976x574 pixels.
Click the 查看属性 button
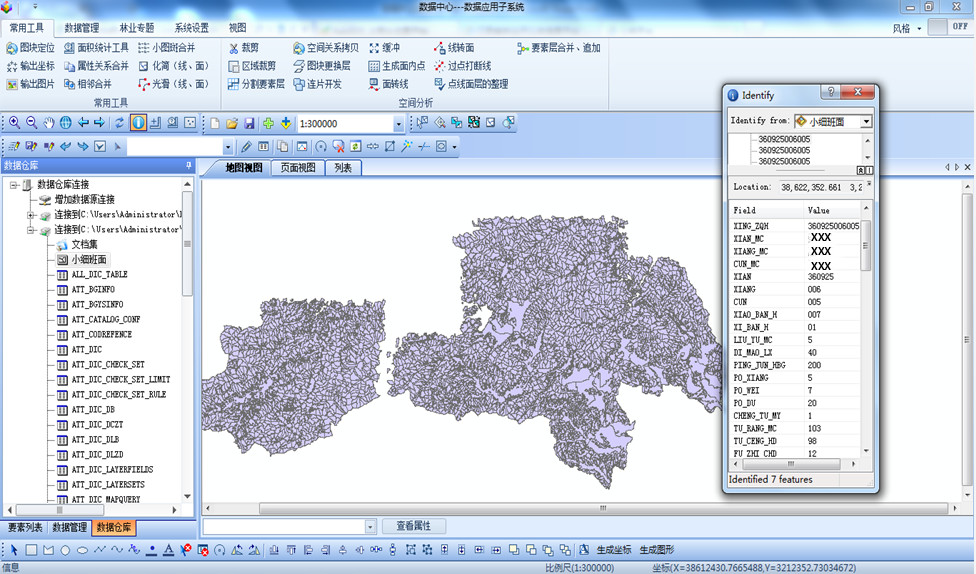click(x=413, y=526)
